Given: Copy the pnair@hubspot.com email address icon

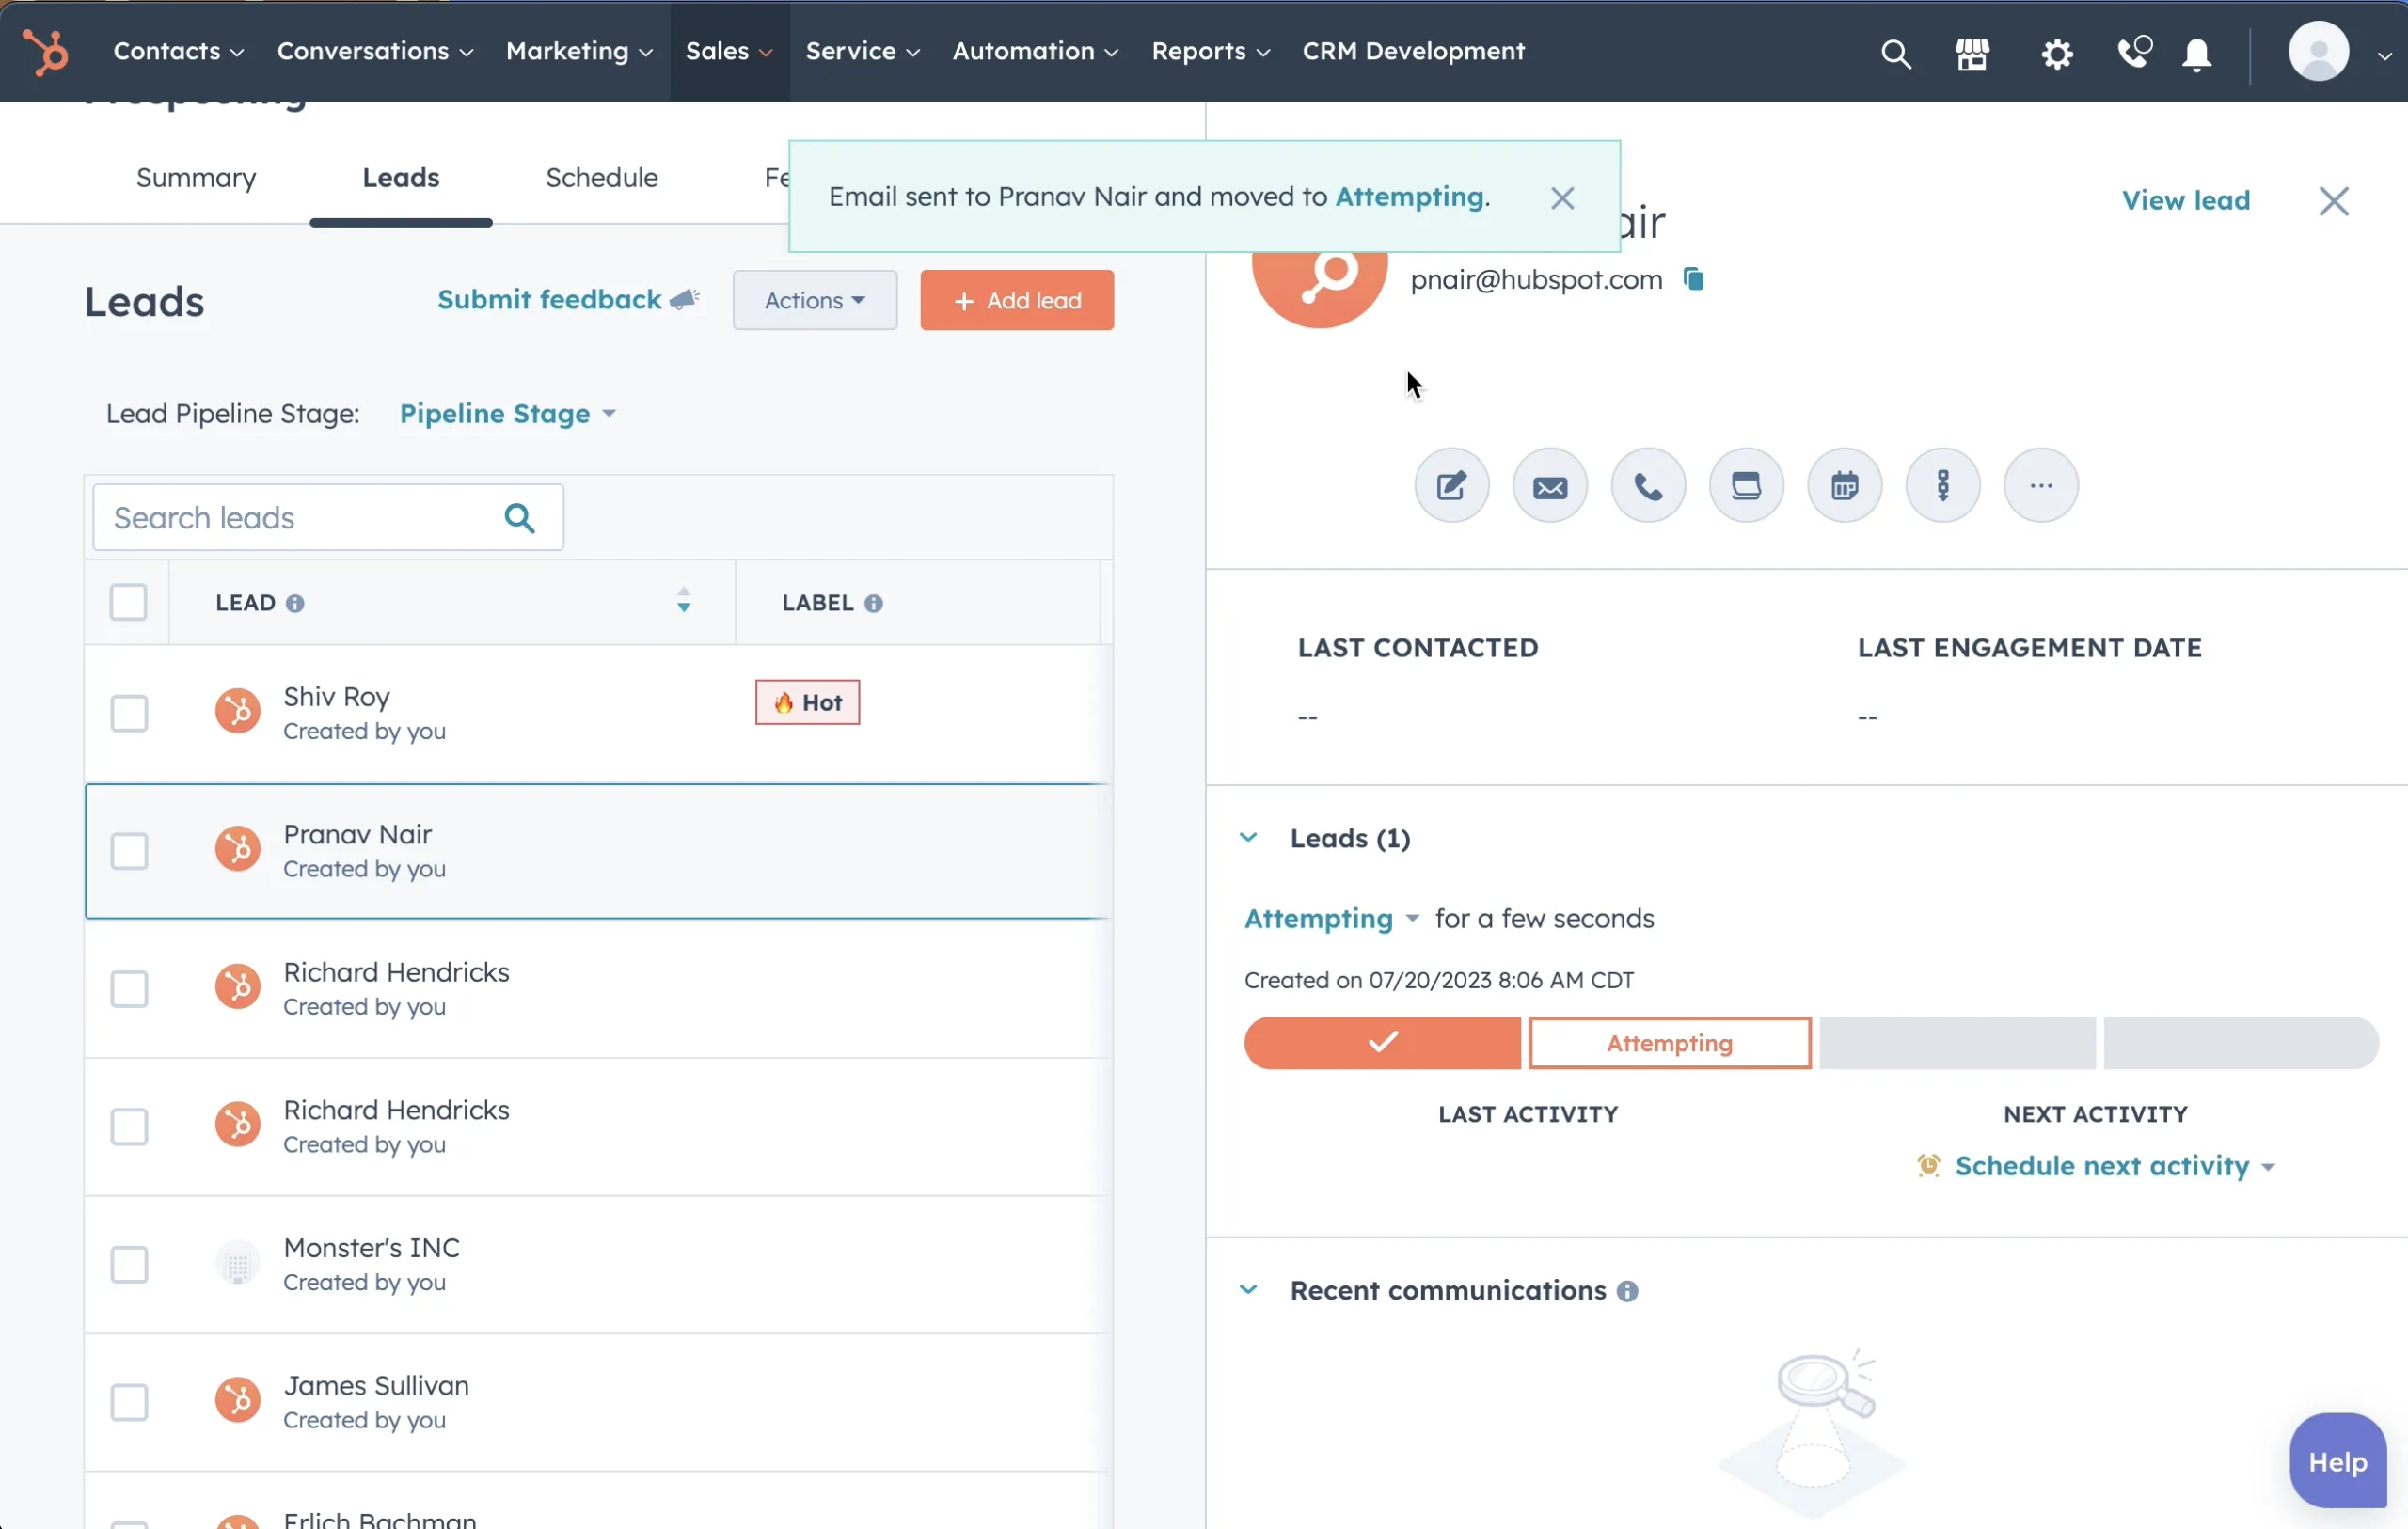Looking at the screenshot, I should coord(1693,279).
